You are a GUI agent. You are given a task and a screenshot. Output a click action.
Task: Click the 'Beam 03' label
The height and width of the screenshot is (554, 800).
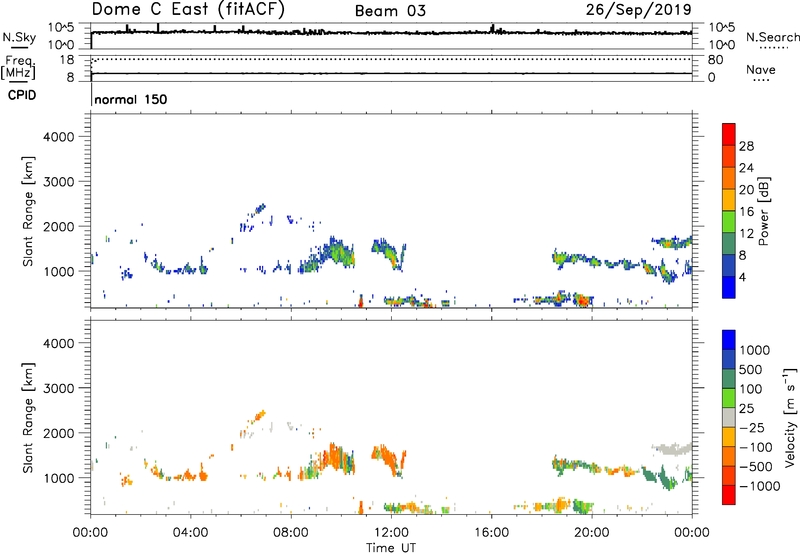[x=390, y=11]
